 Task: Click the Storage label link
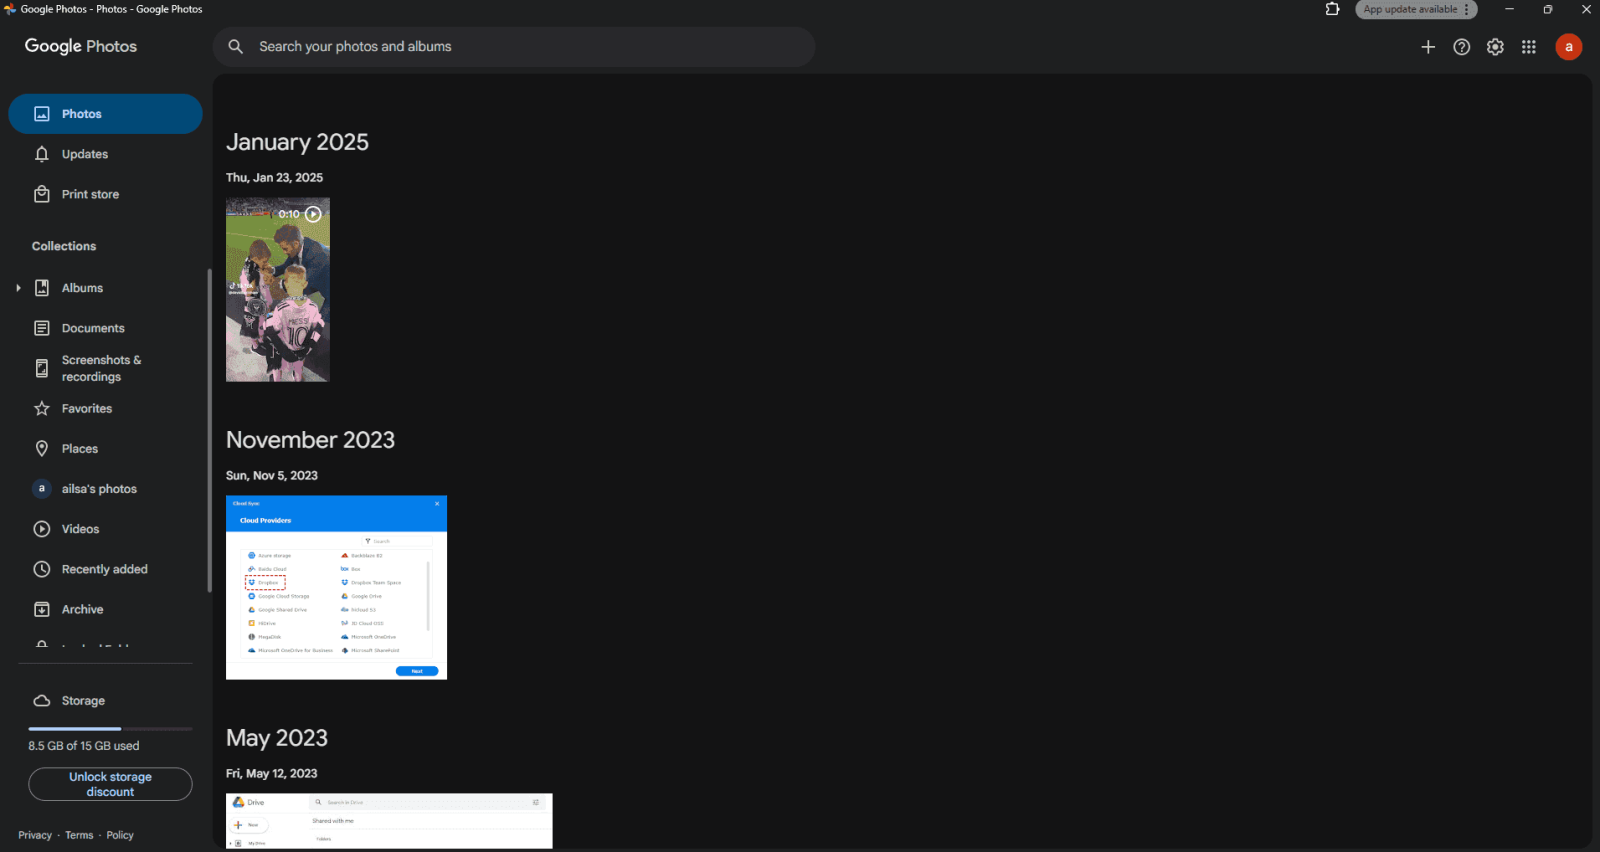(83, 701)
